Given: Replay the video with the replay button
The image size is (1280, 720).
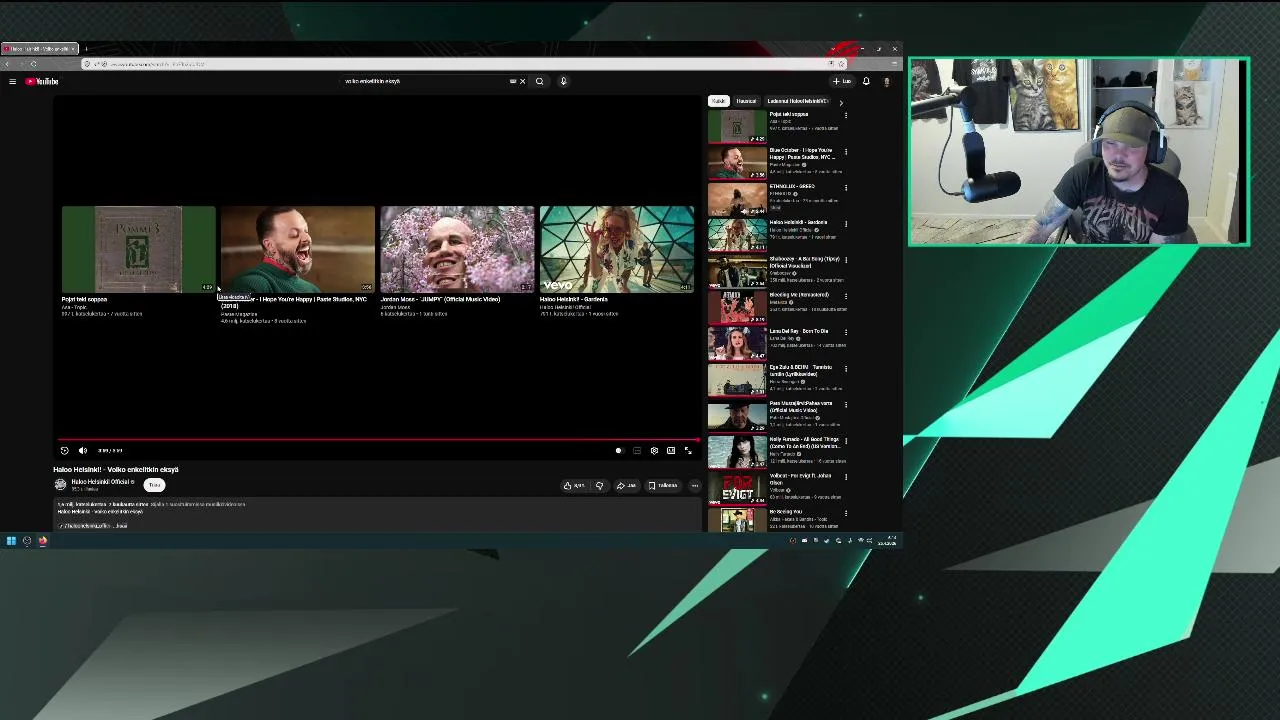Looking at the screenshot, I should click(65, 451).
